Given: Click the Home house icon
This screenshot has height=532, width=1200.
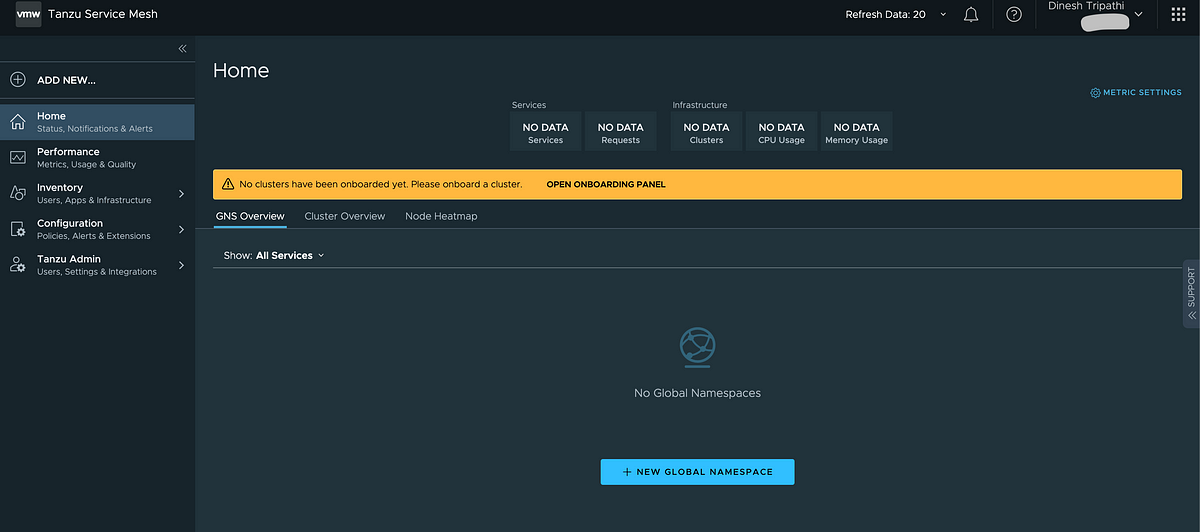Looking at the screenshot, I should click(18, 122).
